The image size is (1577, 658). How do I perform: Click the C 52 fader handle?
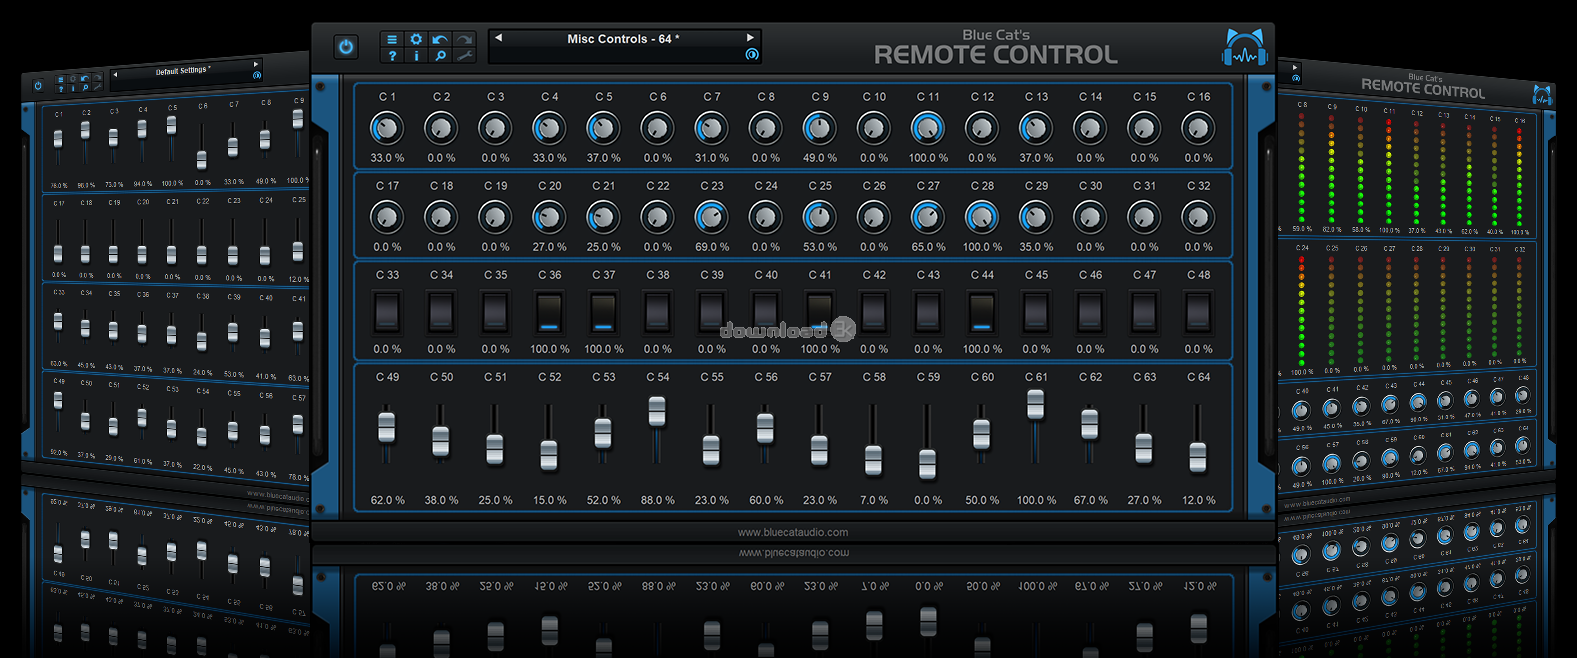point(549,454)
